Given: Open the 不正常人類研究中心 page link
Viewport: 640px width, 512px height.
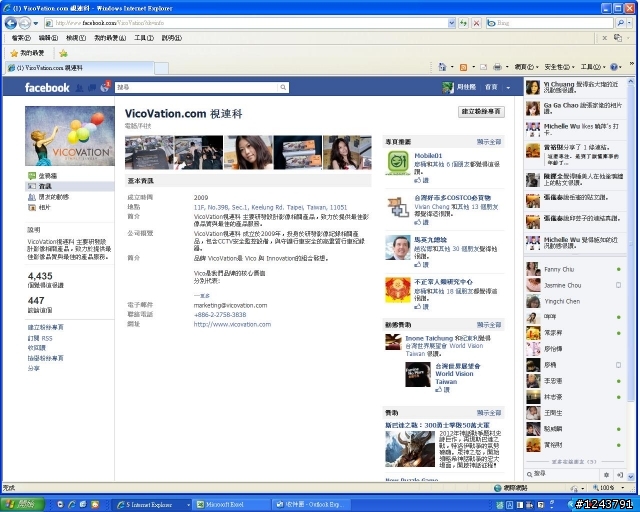Looking at the screenshot, I should [444, 282].
